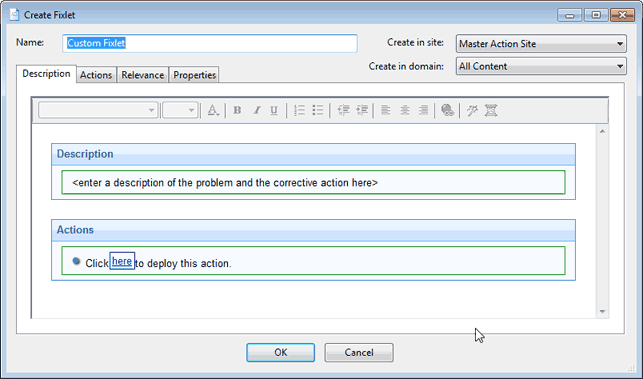
Task: Click the editor scrollbar up arrow
Action: tap(602, 131)
